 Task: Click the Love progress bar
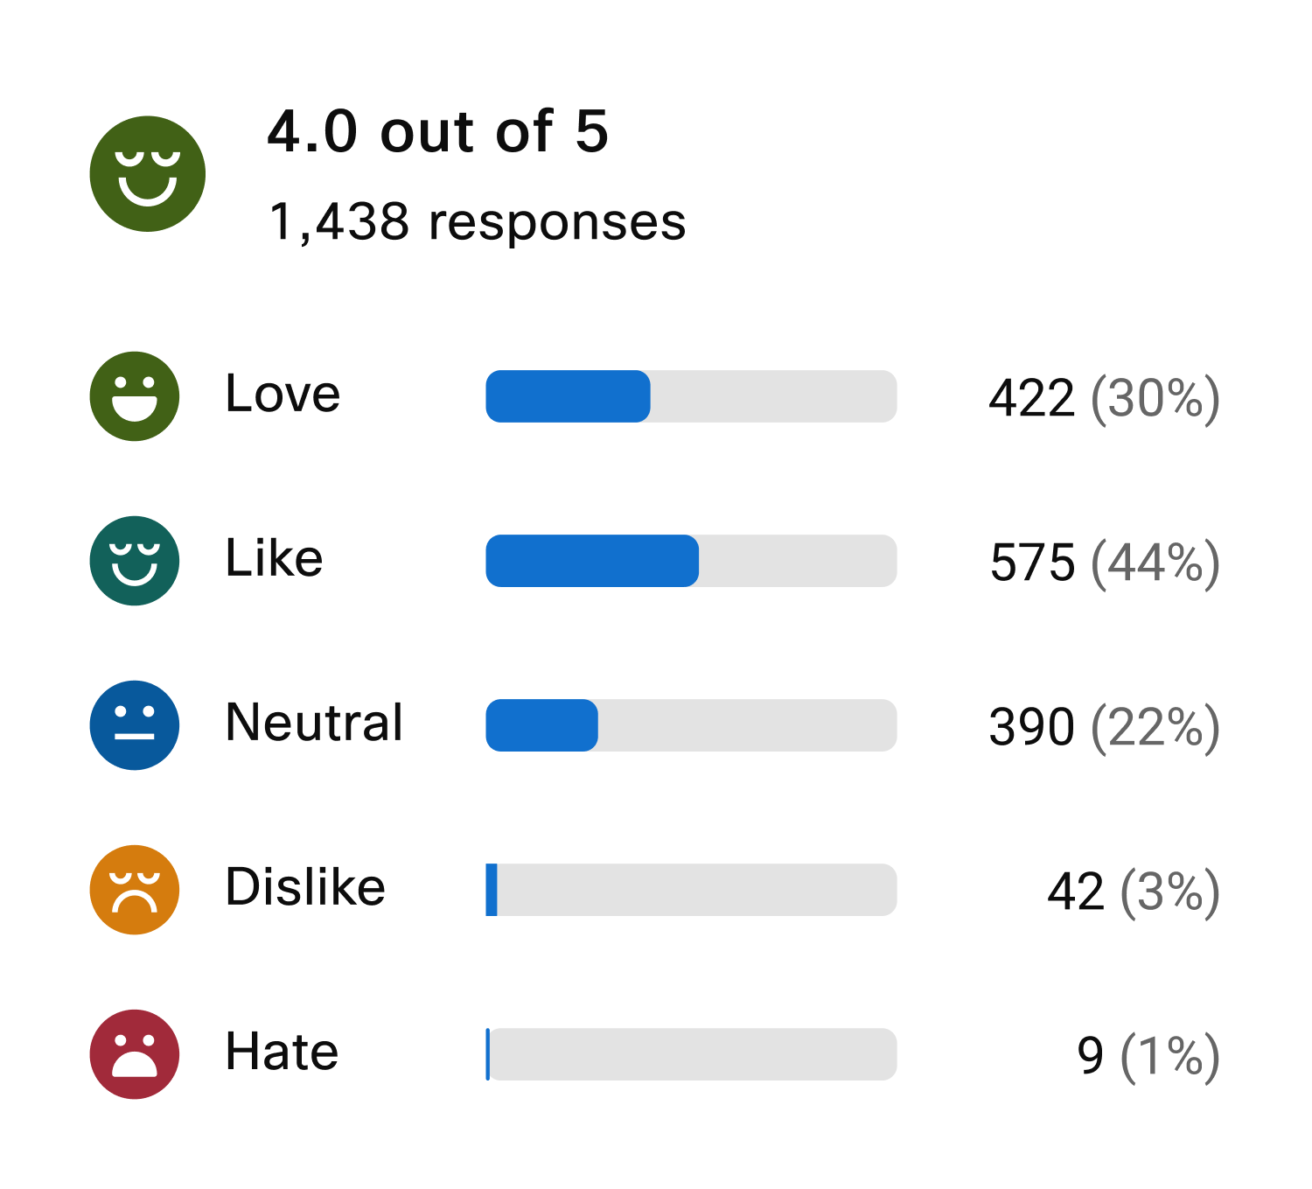click(691, 396)
